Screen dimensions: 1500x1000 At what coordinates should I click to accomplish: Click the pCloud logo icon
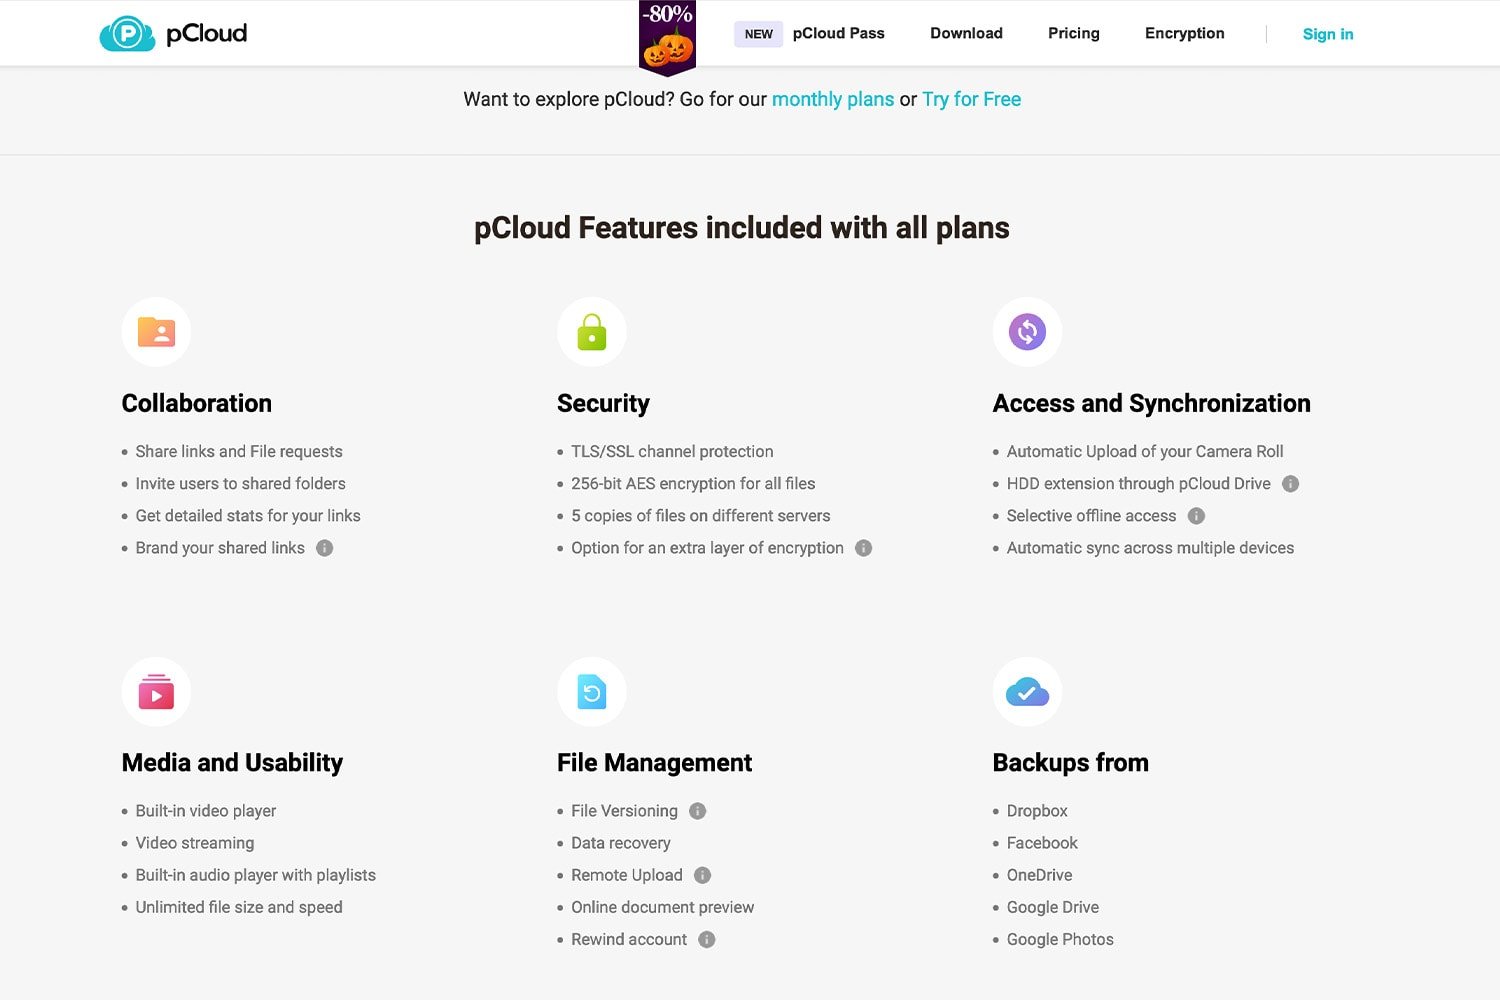pos(127,34)
